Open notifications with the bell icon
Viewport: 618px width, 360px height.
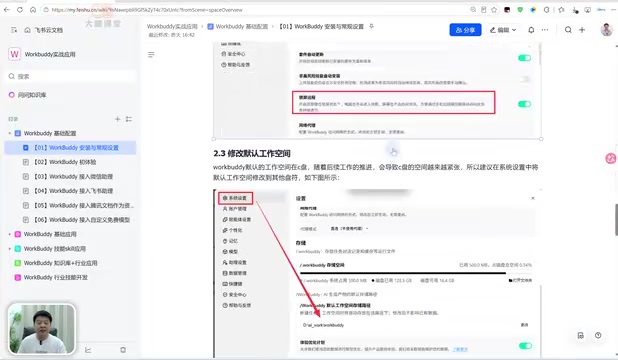tap(531, 30)
